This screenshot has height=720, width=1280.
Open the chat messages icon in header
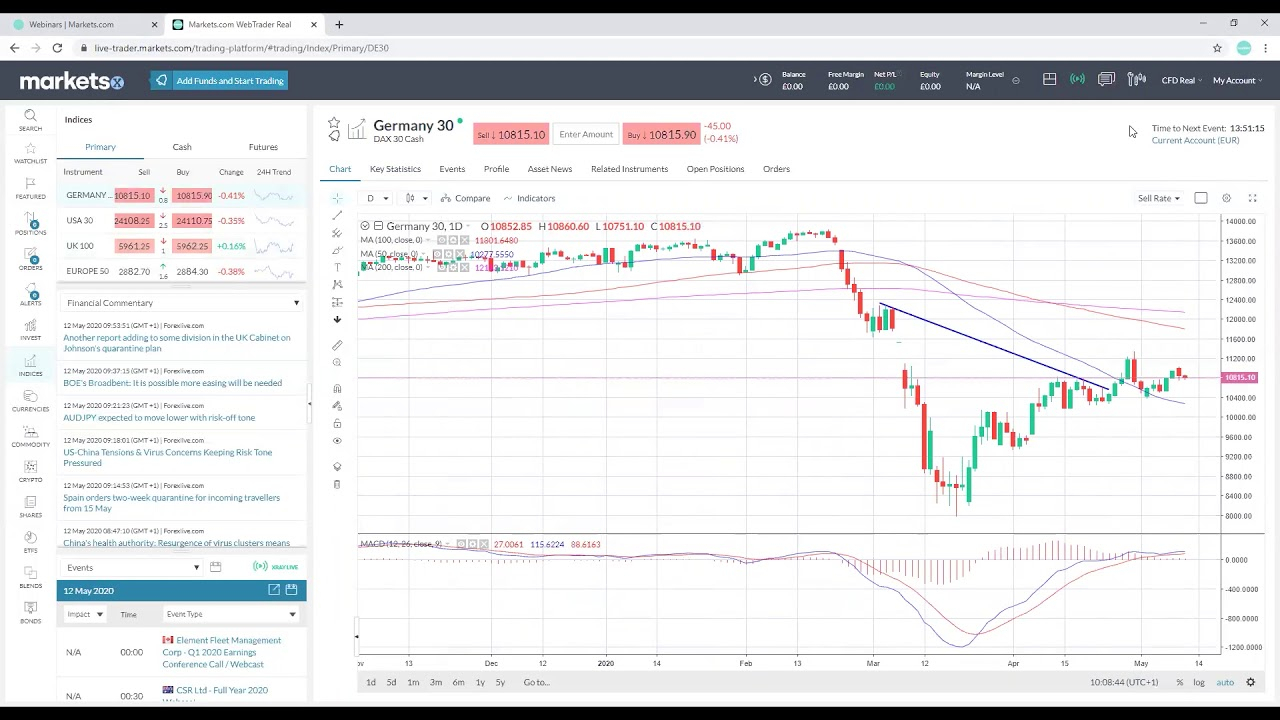1106,80
